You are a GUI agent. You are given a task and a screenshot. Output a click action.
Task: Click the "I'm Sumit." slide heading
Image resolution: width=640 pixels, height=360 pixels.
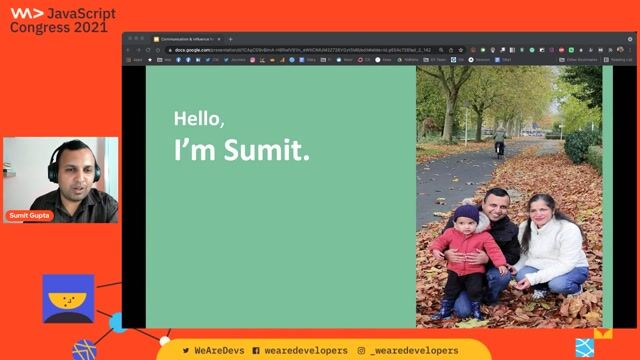pos(242,150)
